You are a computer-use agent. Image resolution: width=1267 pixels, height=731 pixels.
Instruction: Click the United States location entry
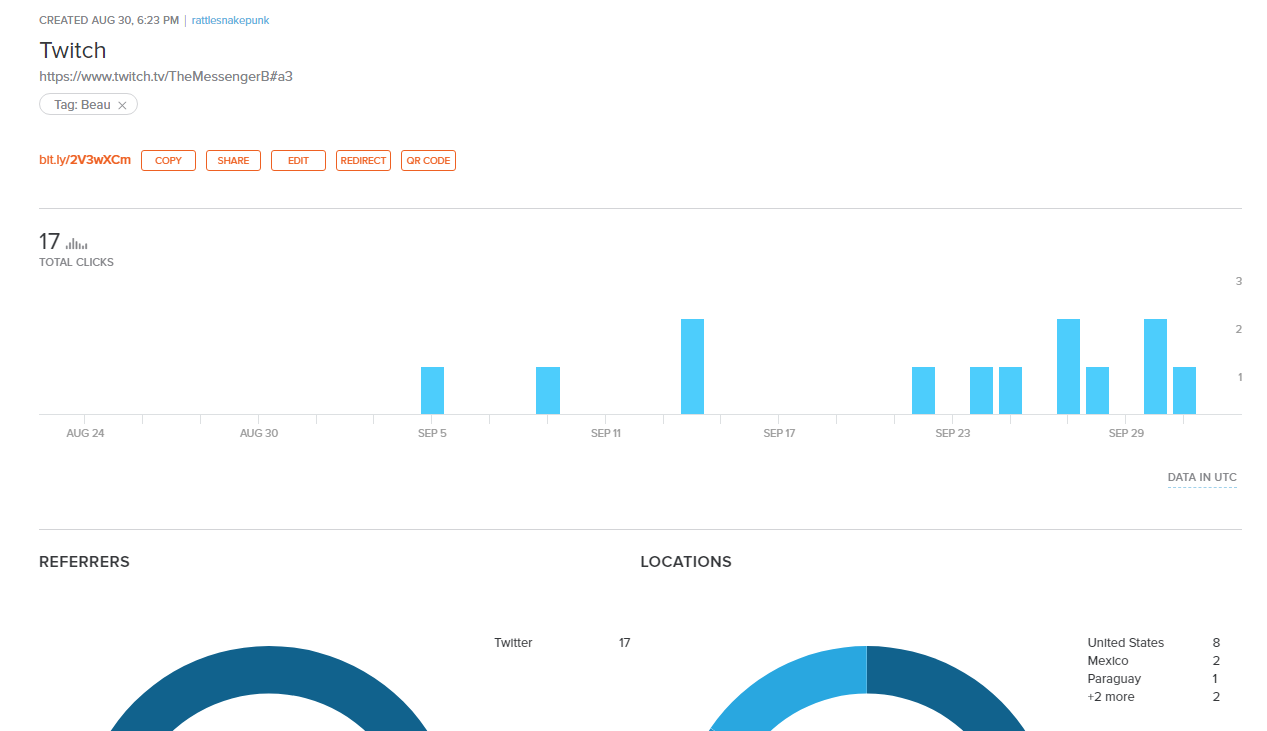point(1126,643)
